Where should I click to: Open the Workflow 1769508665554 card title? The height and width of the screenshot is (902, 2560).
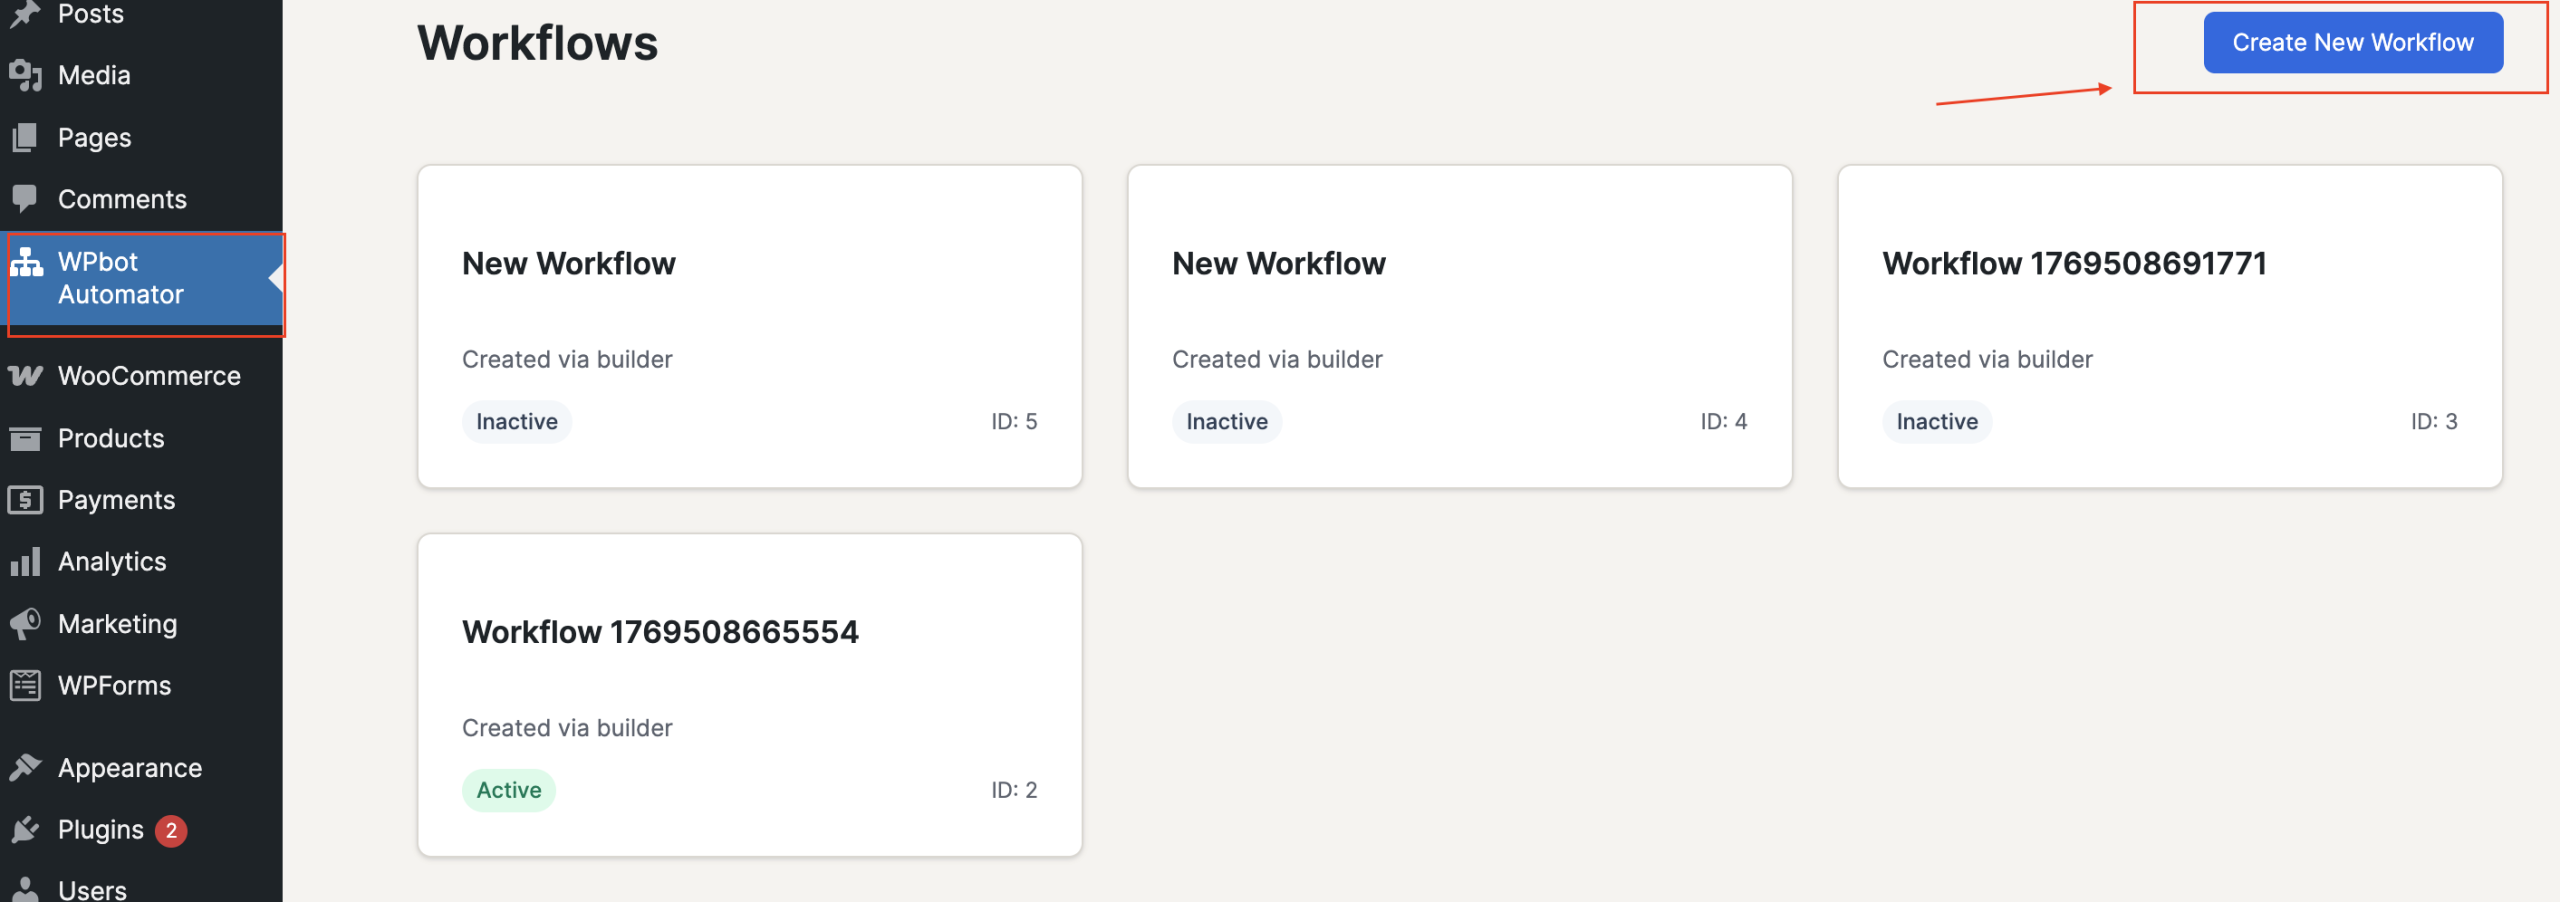[x=660, y=632]
